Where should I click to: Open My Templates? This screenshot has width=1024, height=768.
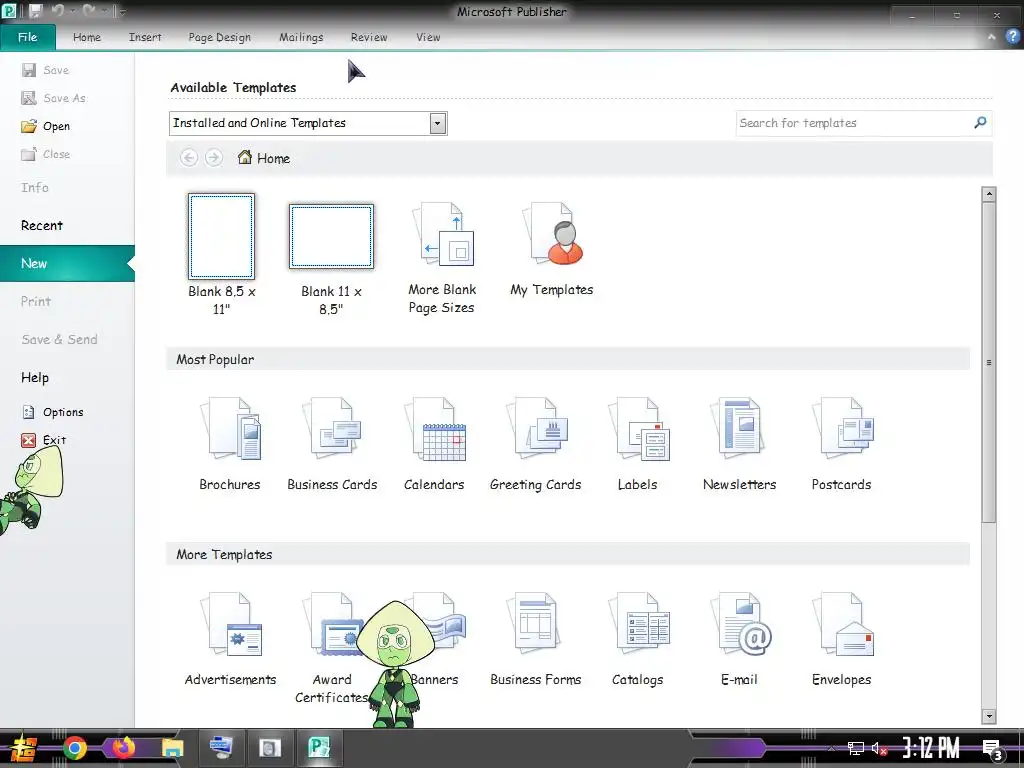[x=552, y=249]
